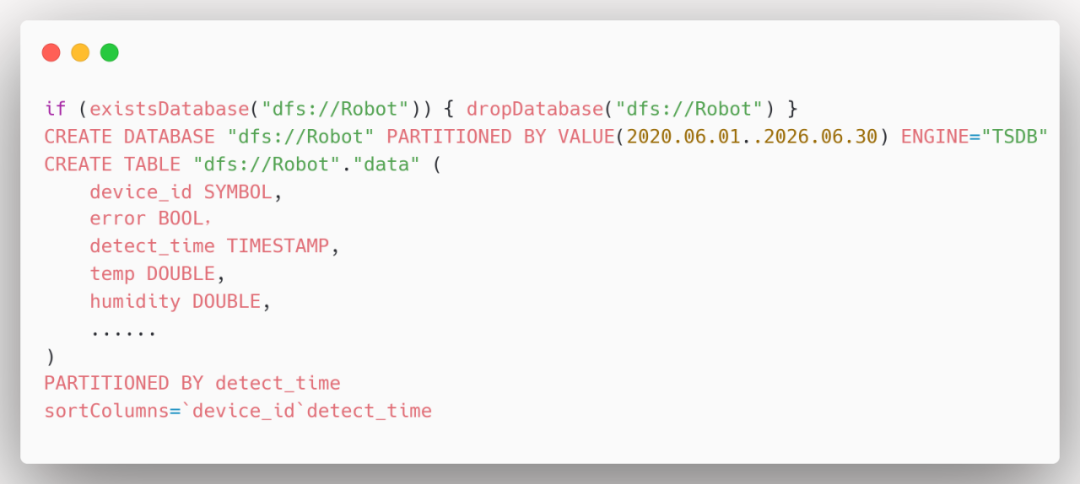
Task: Click the detect_time TIMESTAMP column line
Action: click(215, 246)
